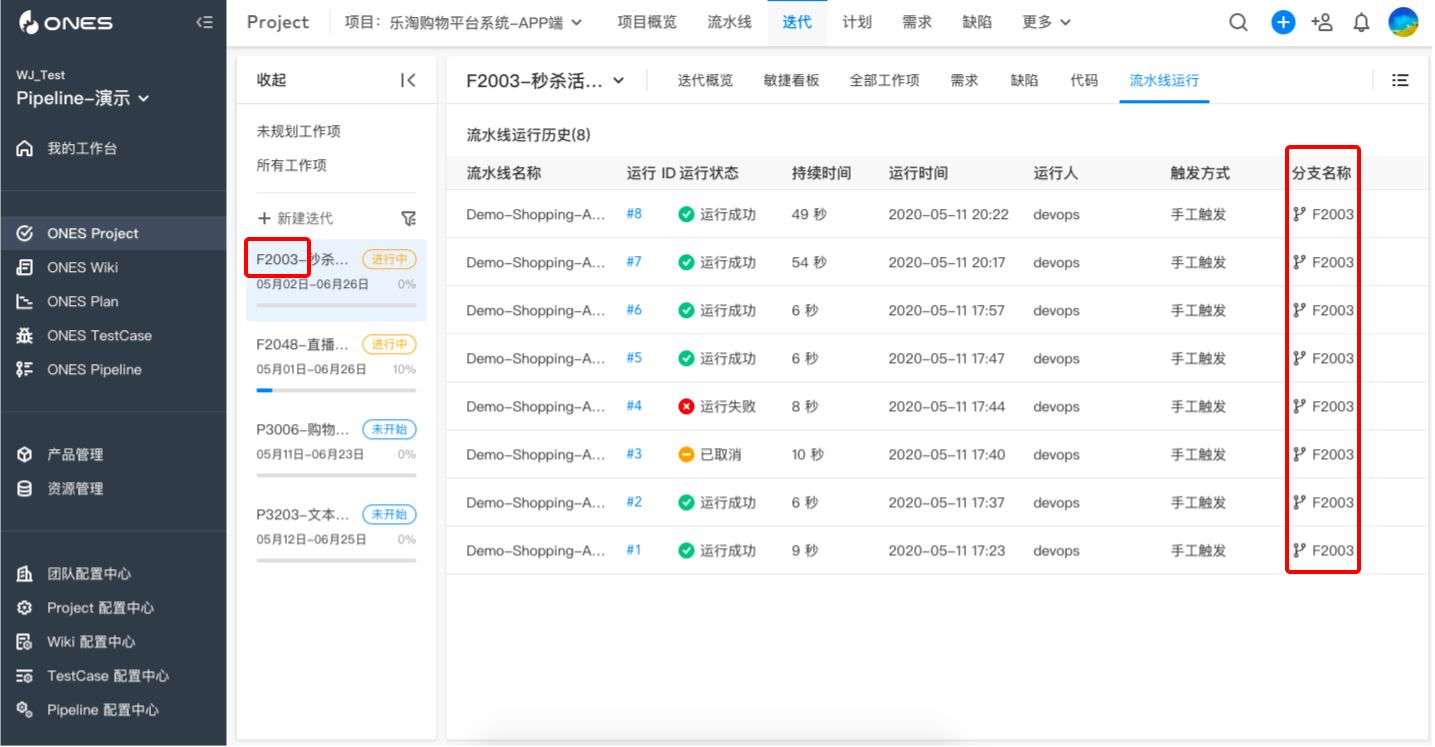
Task: Click the F2048 iteration progress bar
Action: coord(336,390)
